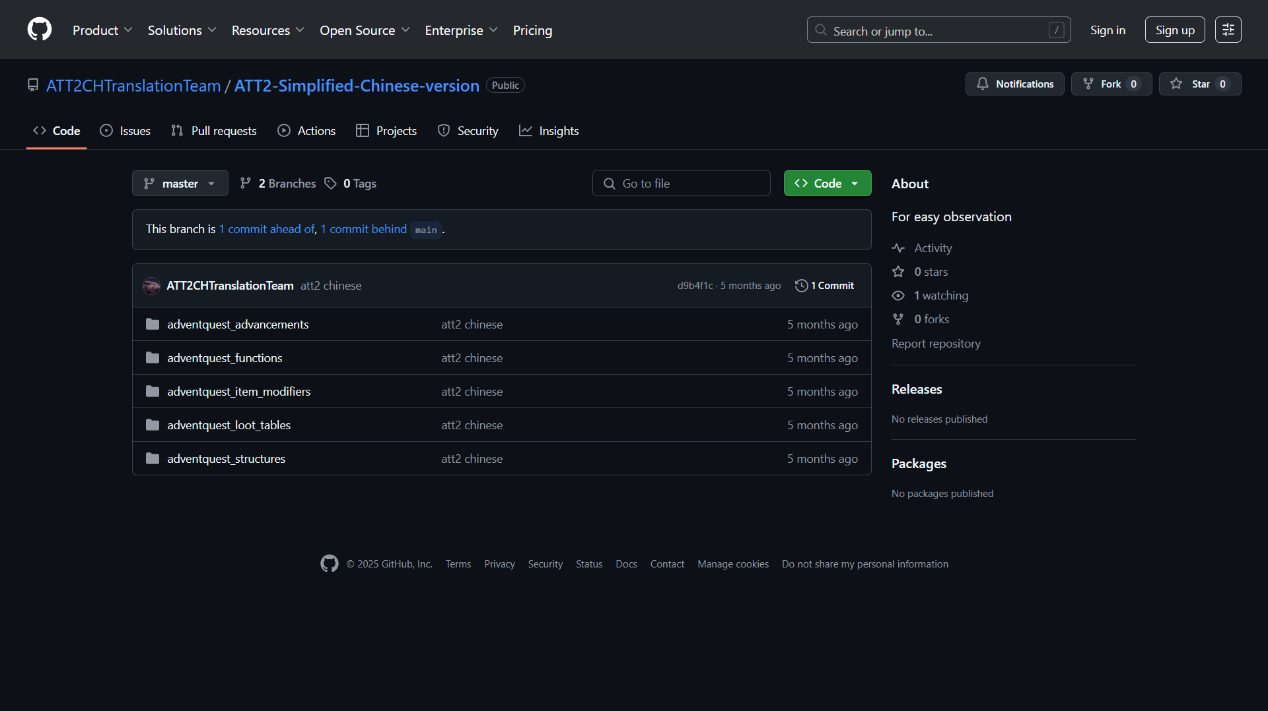Click the Sign in link
1268x711 pixels.
click(x=1108, y=30)
